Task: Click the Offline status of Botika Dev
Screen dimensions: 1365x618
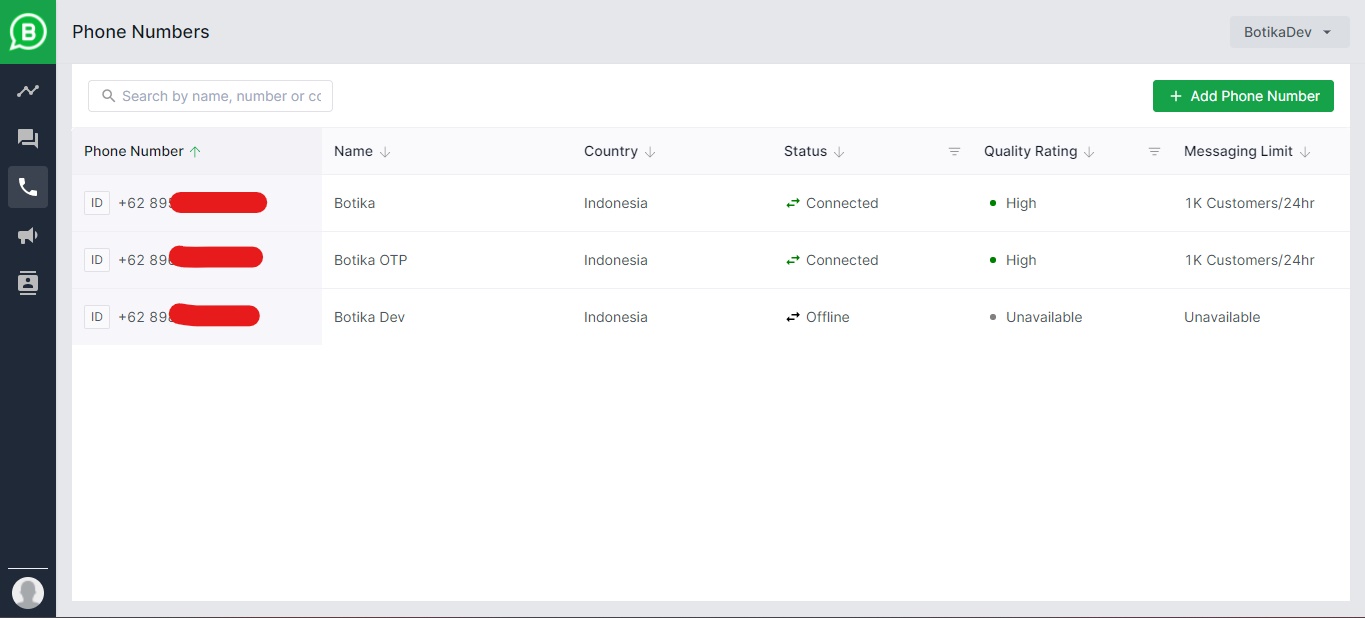Action: [826, 317]
